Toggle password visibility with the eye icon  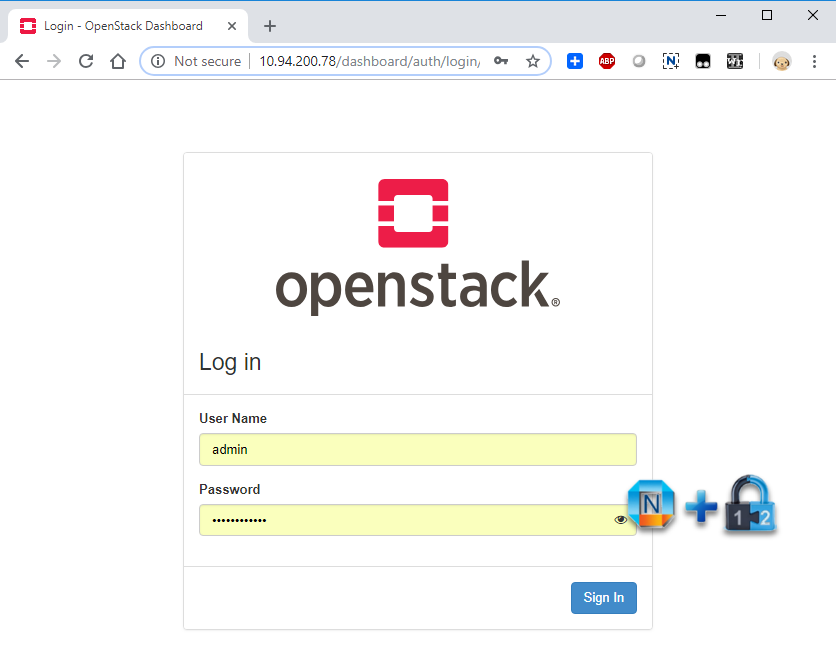click(x=620, y=520)
